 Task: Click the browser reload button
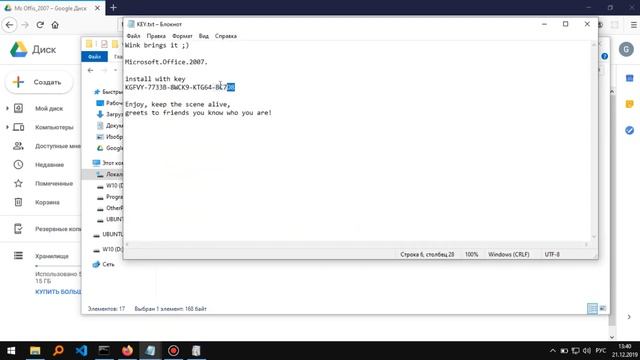(40, 25)
